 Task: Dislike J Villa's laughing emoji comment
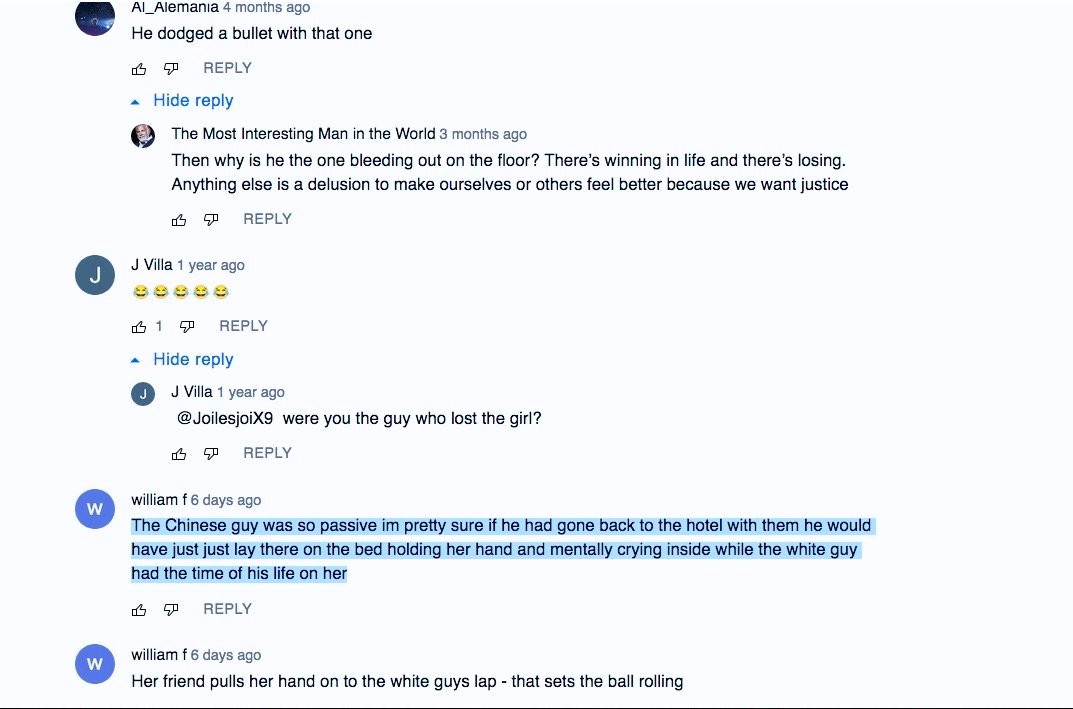click(x=187, y=327)
